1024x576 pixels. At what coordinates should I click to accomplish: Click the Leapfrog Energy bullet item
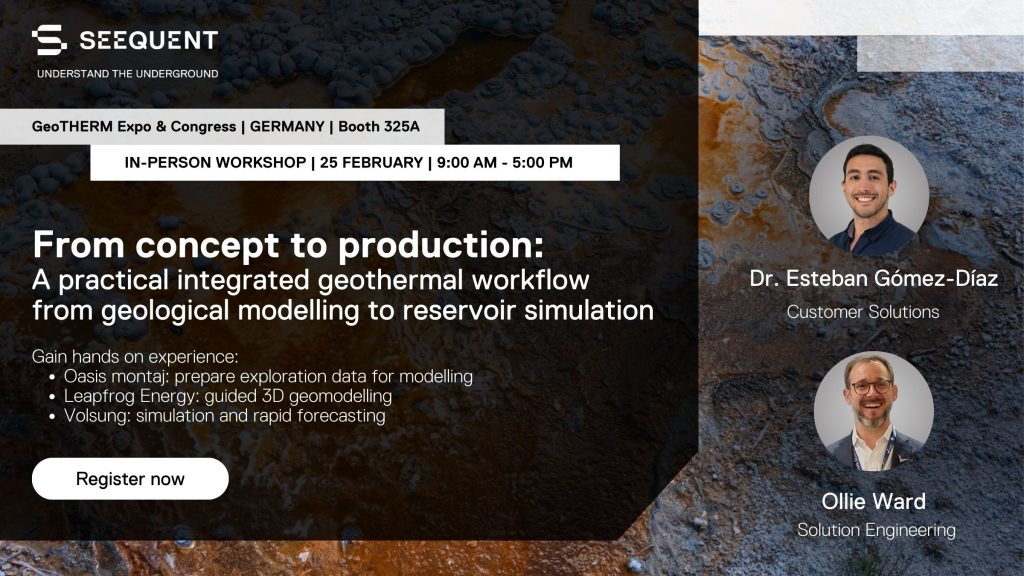tap(227, 396)
